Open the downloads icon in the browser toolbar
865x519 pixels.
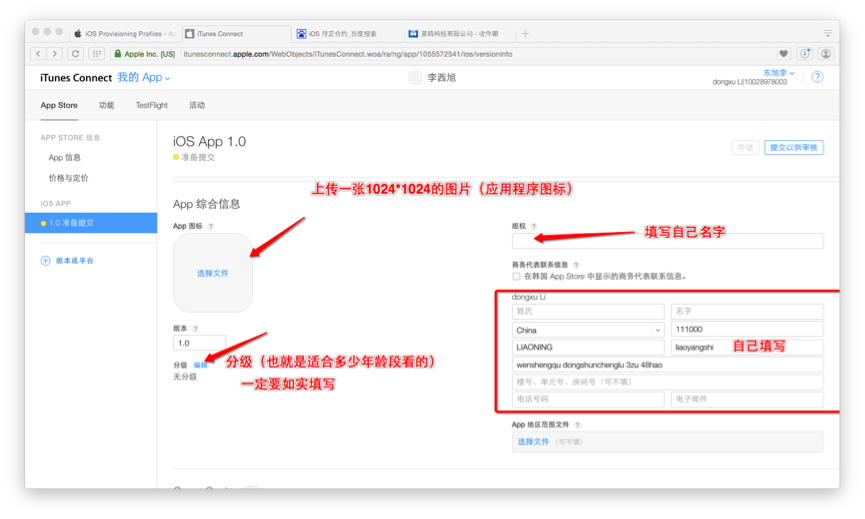click(805, 53)
